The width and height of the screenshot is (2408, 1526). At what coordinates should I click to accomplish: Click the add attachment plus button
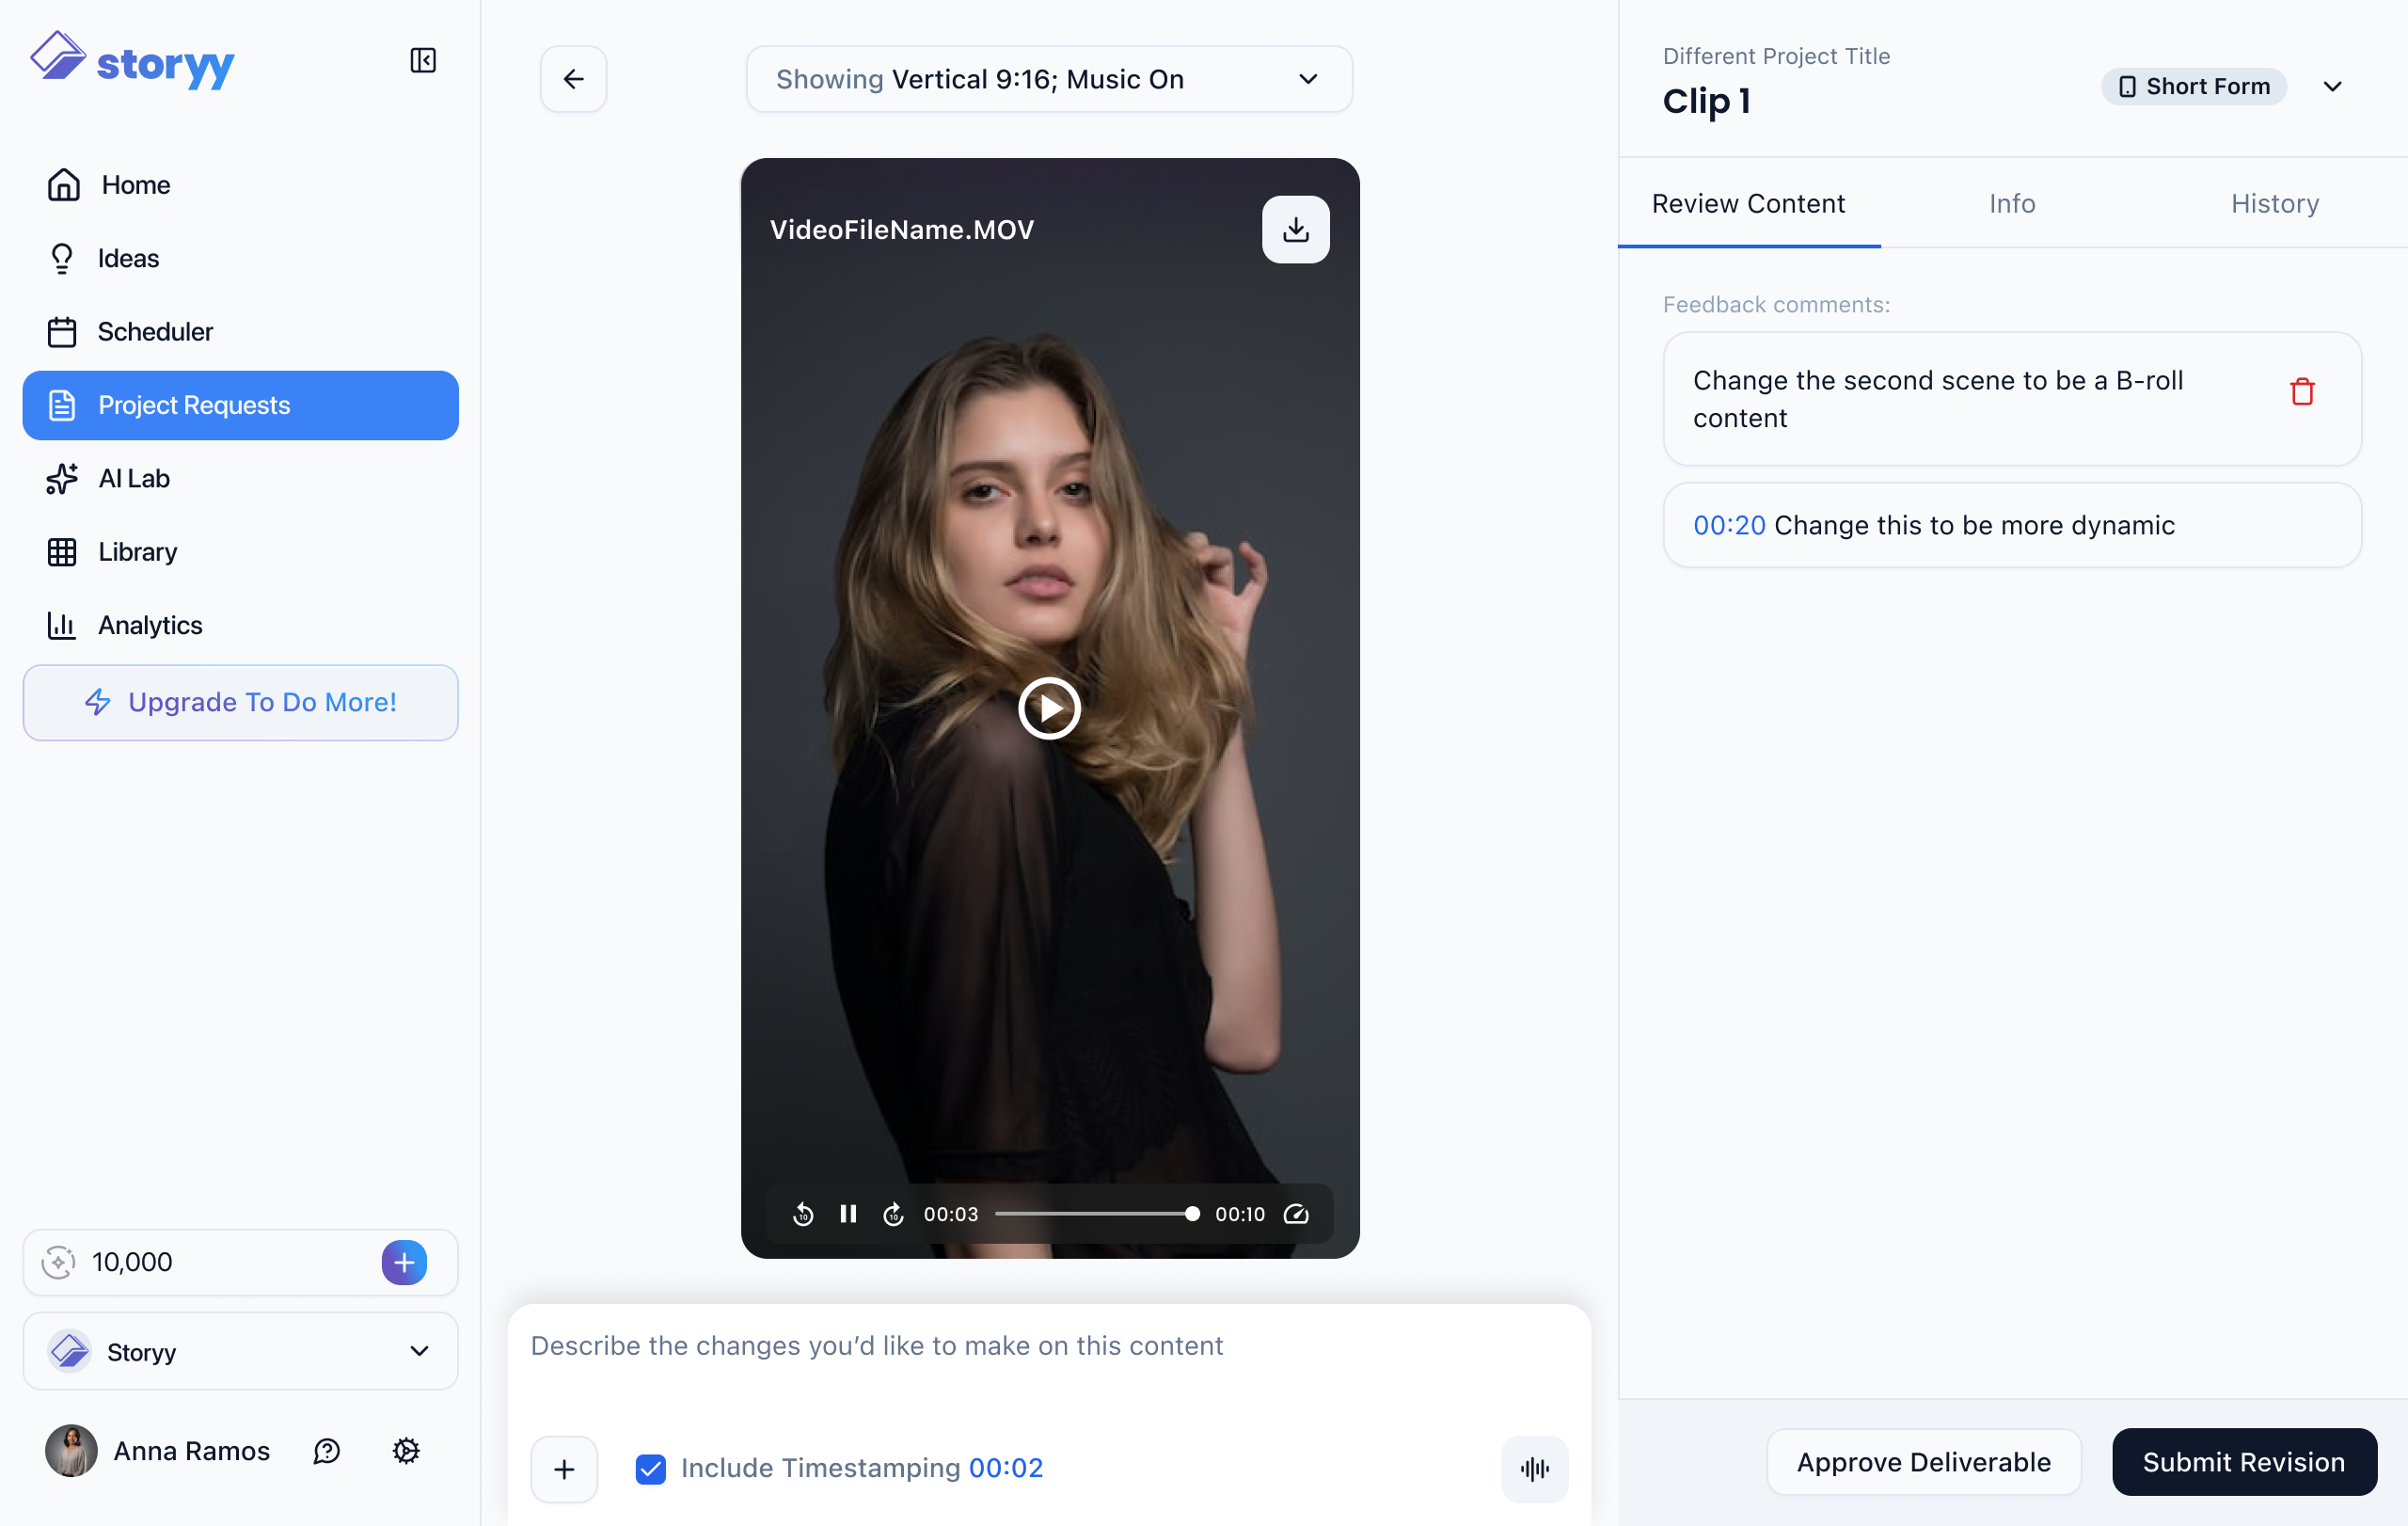tap(564, 1469)
